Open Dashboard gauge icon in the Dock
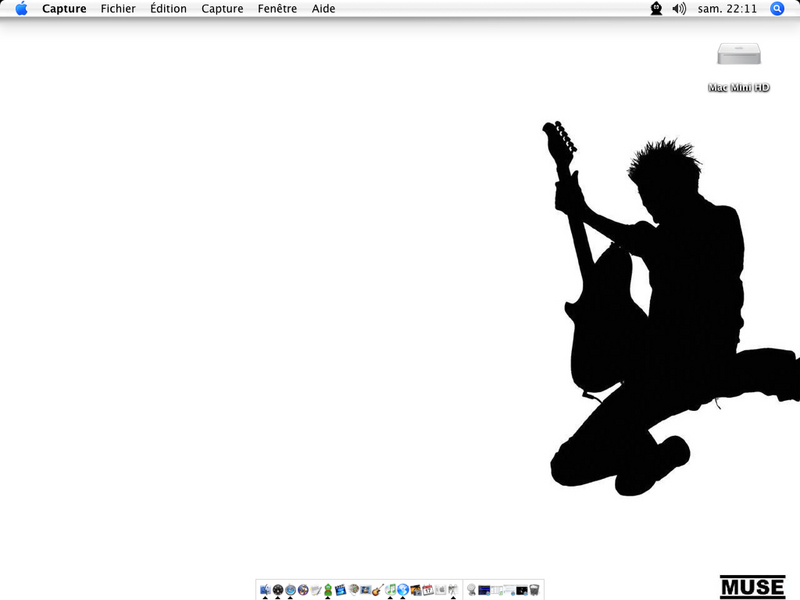 [x=278, y=590]
